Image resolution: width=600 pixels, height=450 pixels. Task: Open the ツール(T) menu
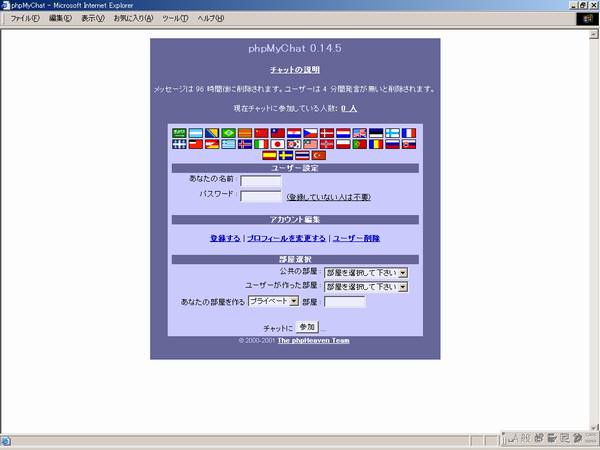(175, 18)
